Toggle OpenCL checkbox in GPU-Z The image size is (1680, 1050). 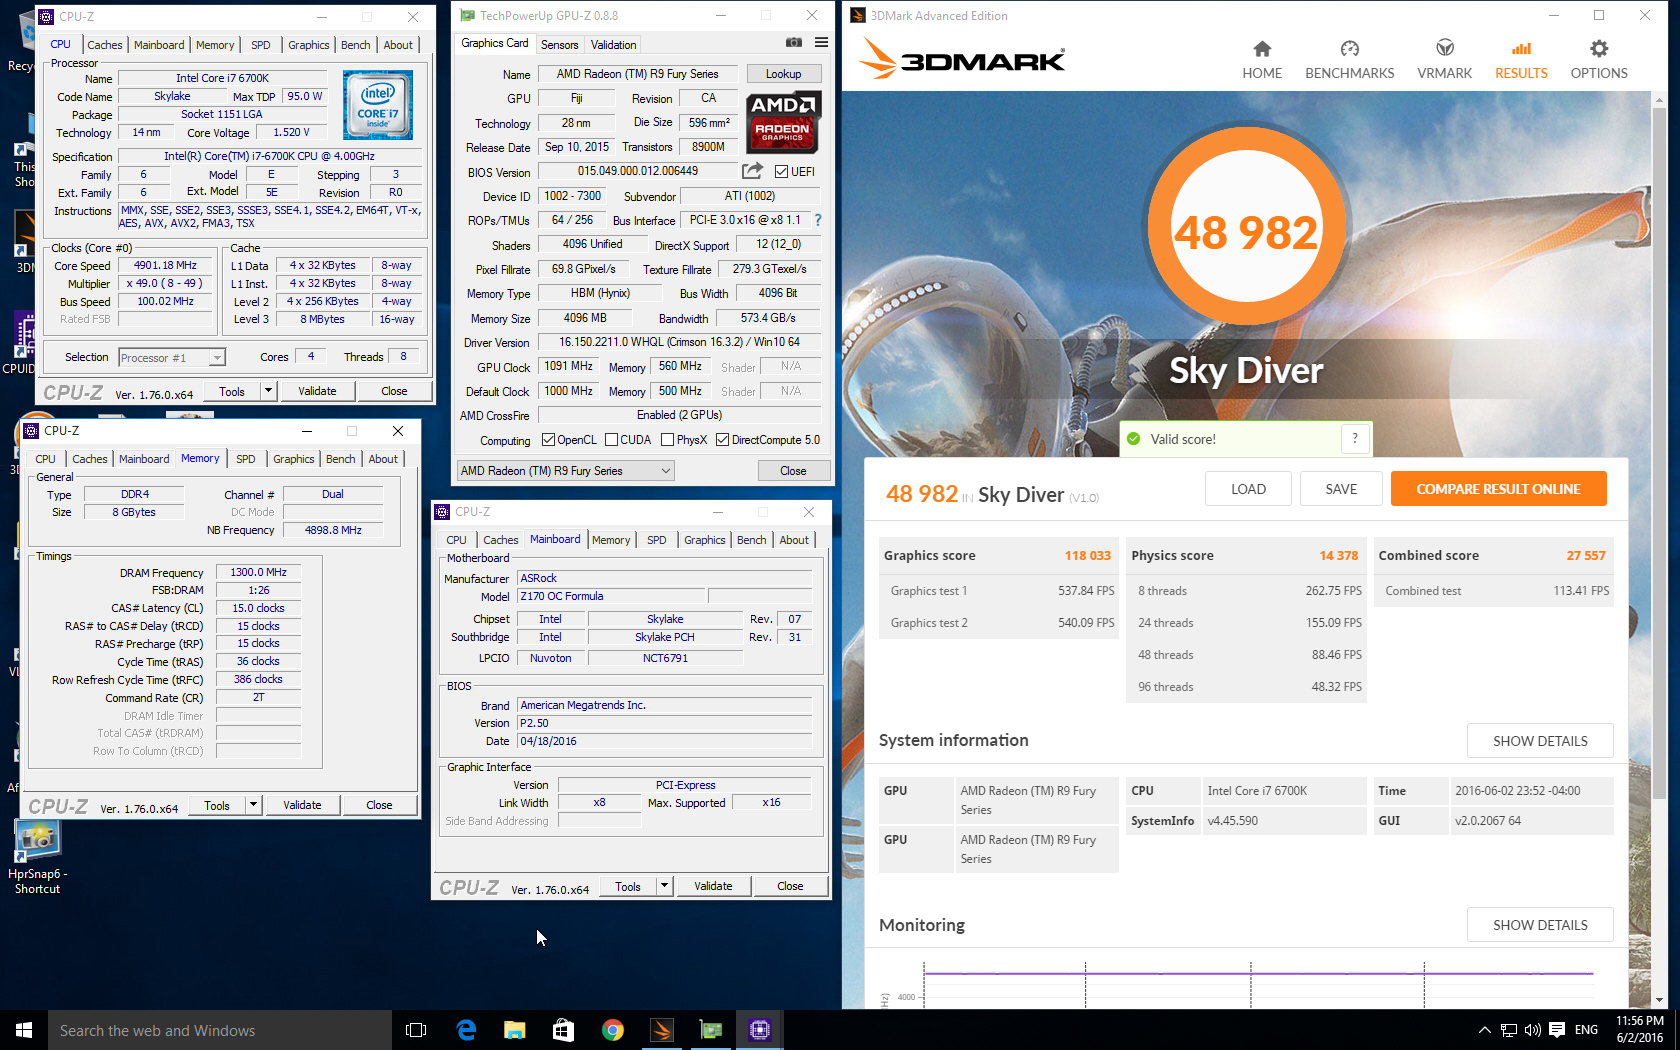[x=548, y=440]
